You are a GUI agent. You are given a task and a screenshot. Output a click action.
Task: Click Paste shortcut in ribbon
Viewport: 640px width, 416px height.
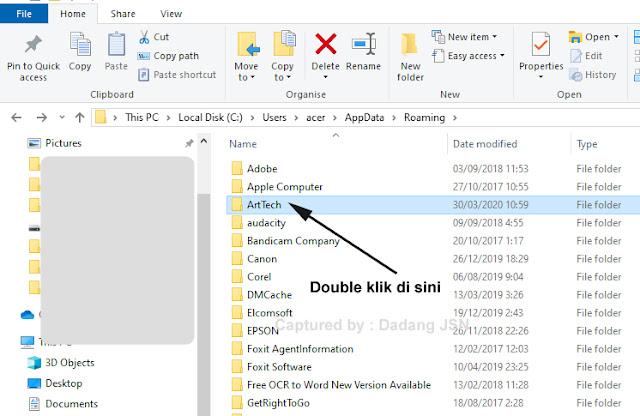pos(177,75)
